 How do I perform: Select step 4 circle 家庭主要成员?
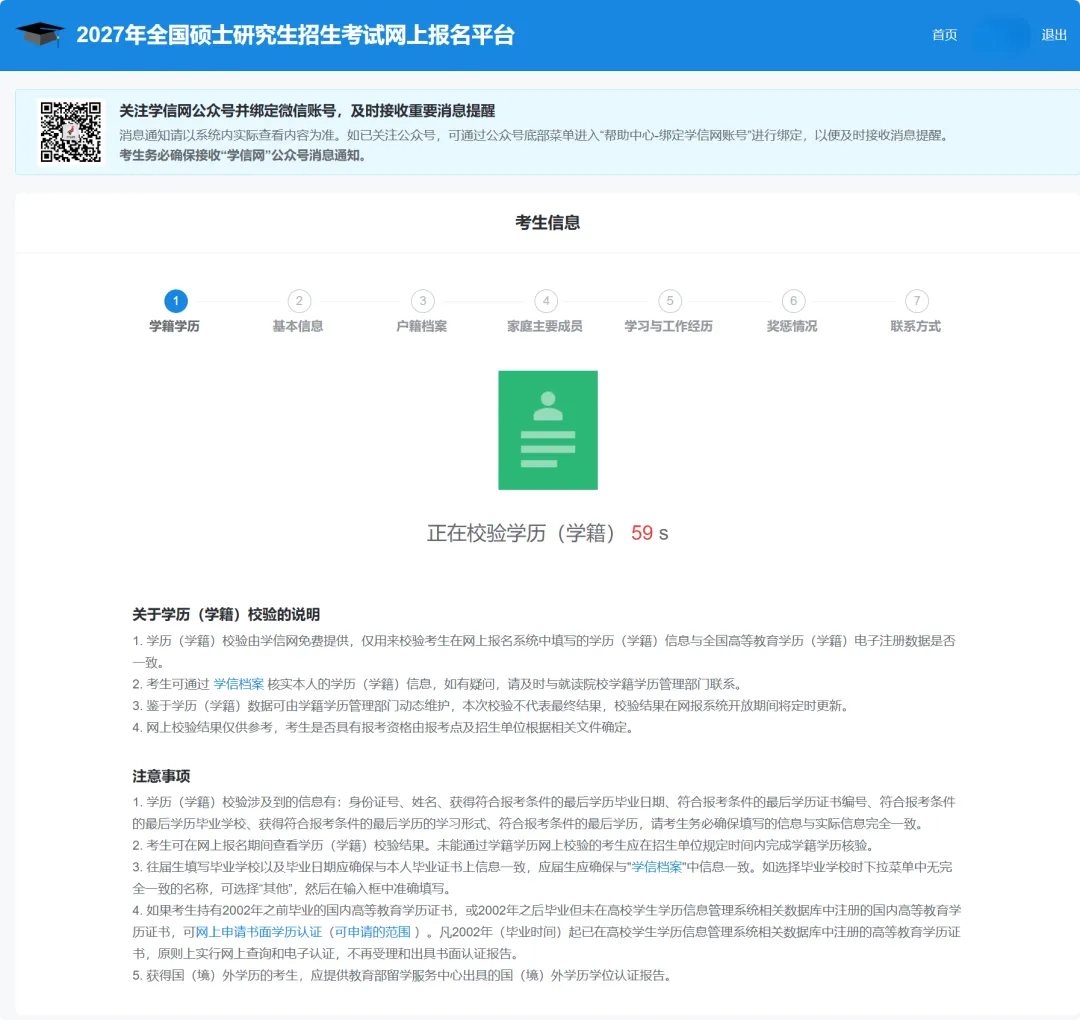click(546, 301)
